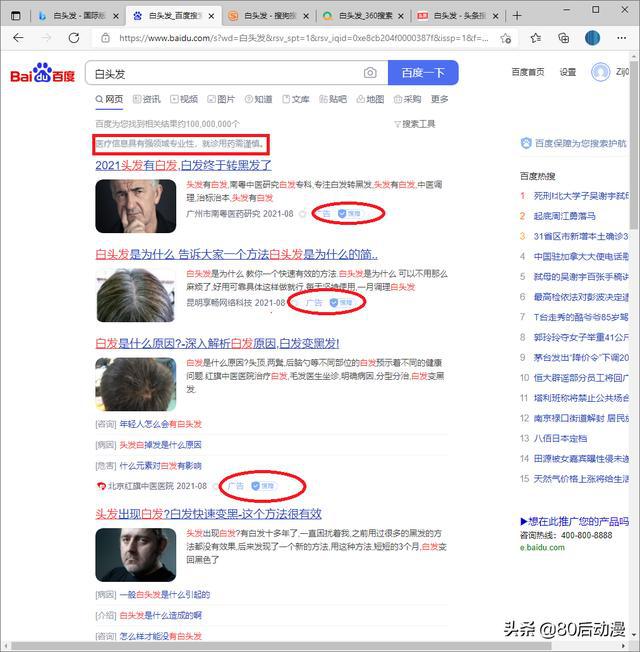Viewport: 640px width, 652px height.
Task: Open result 头发出现白发?白发快速变黑
Action: [x=208, y=514]
